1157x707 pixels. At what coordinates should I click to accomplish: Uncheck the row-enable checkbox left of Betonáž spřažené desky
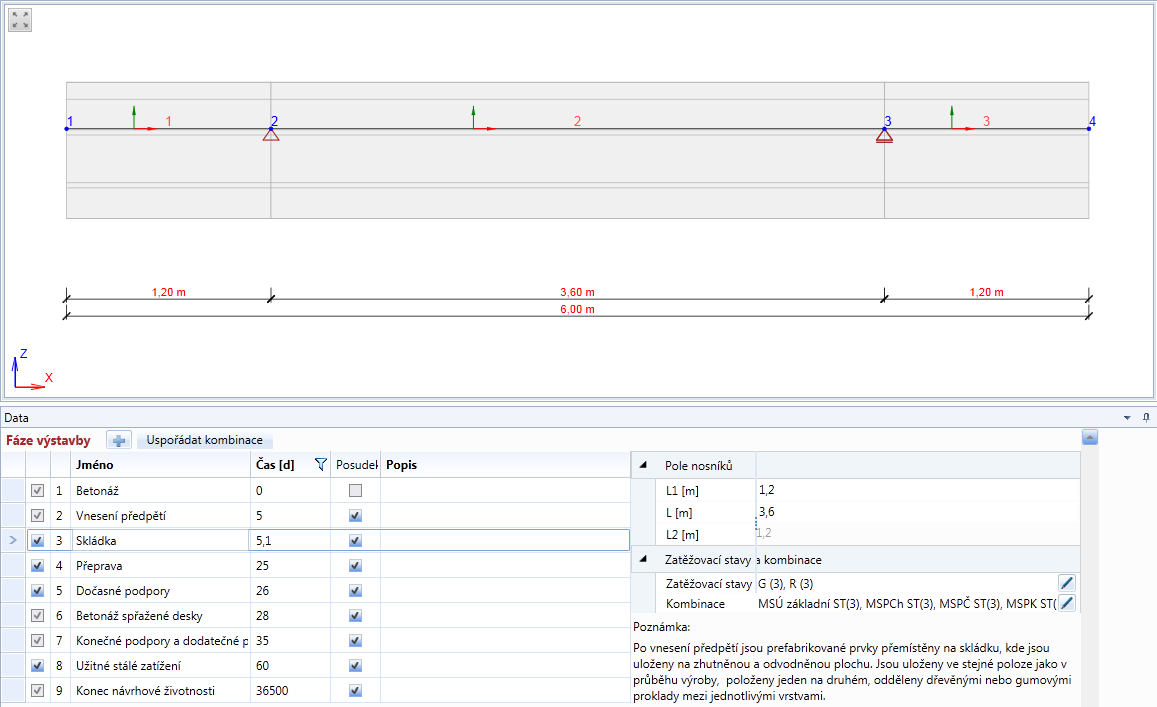pos(38,615)
